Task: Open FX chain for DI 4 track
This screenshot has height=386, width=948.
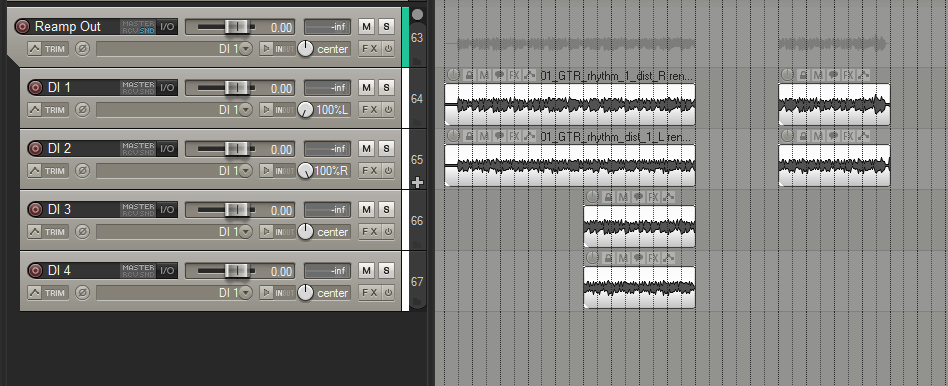Action: (369, 293)
